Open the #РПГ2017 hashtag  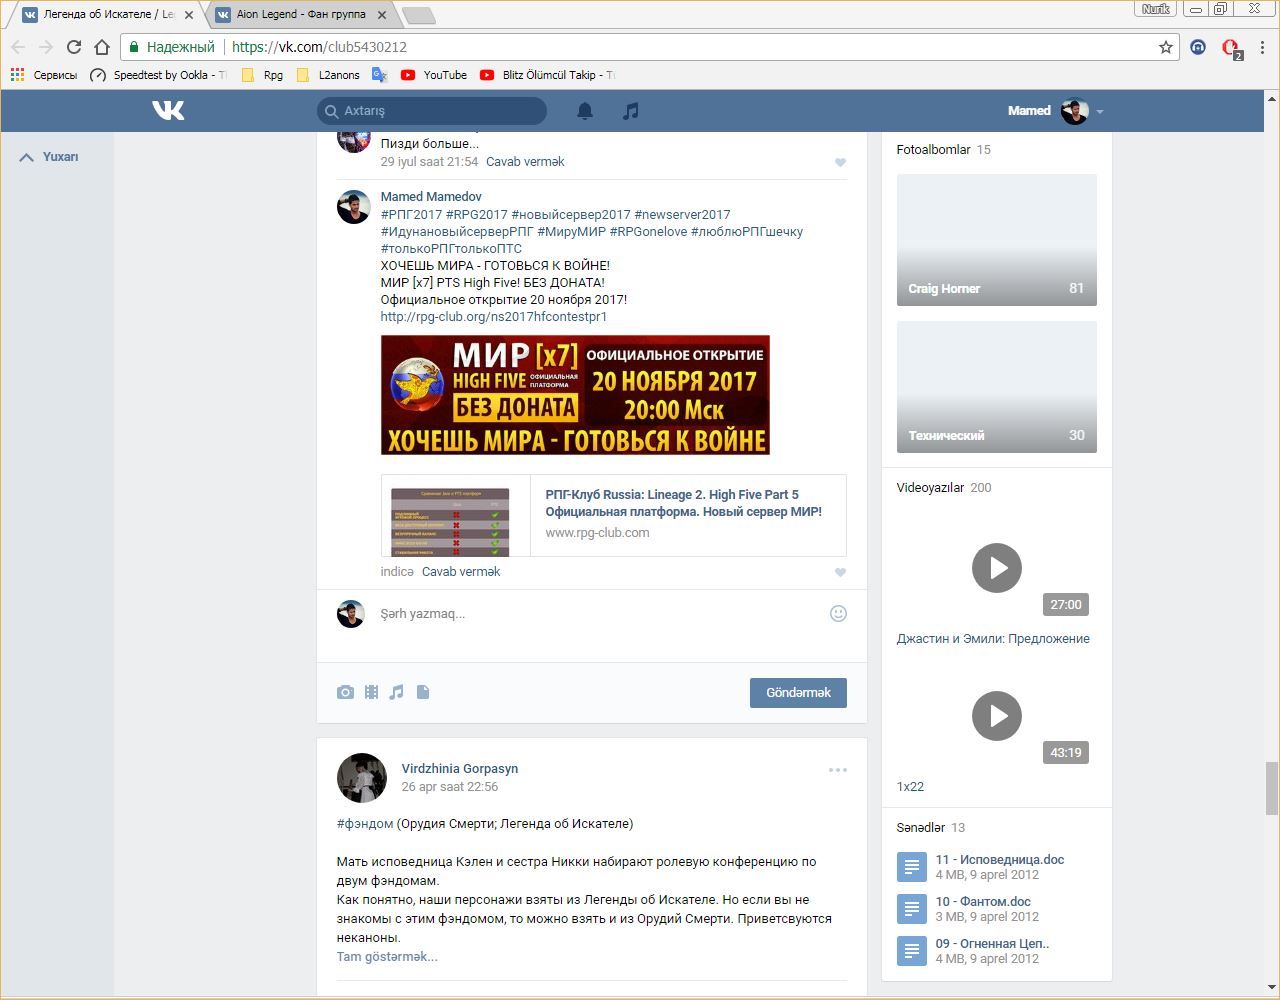tap(411, 215)
